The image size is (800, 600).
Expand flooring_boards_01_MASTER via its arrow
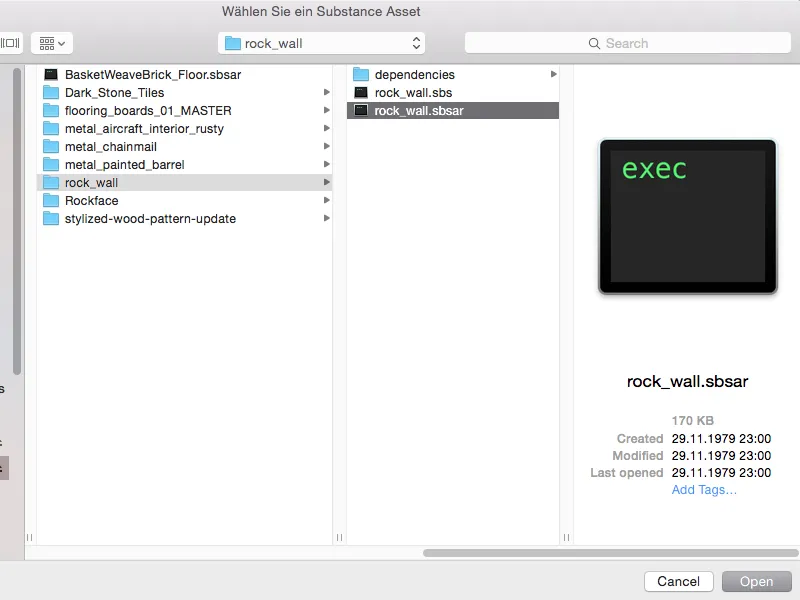pyautogui.click(x=327, y=110)
